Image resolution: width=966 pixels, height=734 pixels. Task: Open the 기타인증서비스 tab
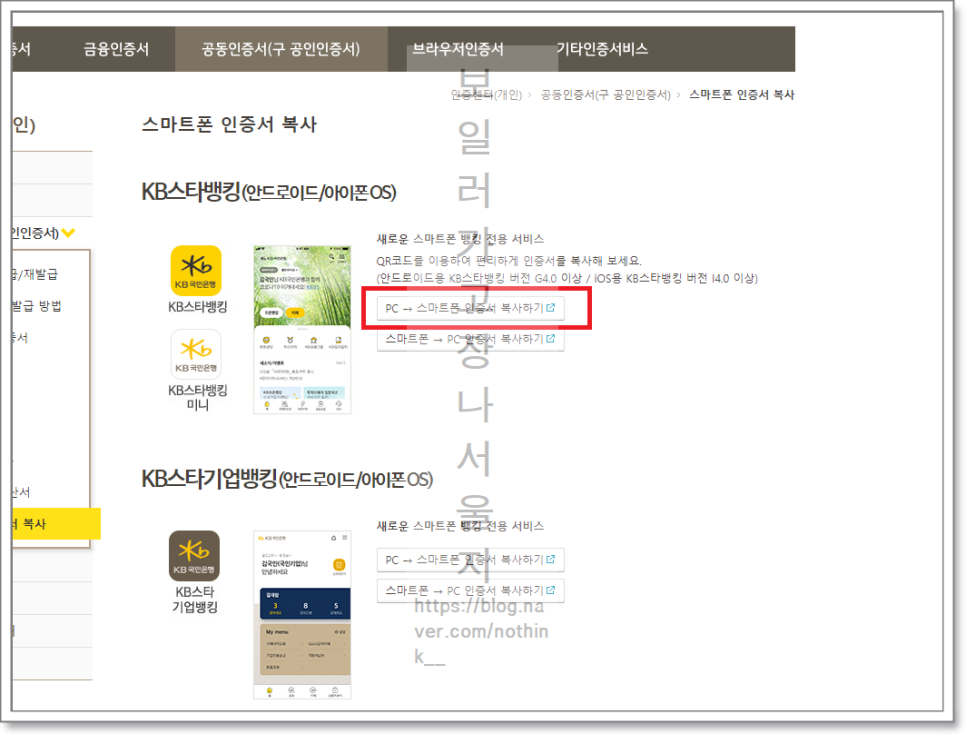pyautogui.click(x=603, y=49)
